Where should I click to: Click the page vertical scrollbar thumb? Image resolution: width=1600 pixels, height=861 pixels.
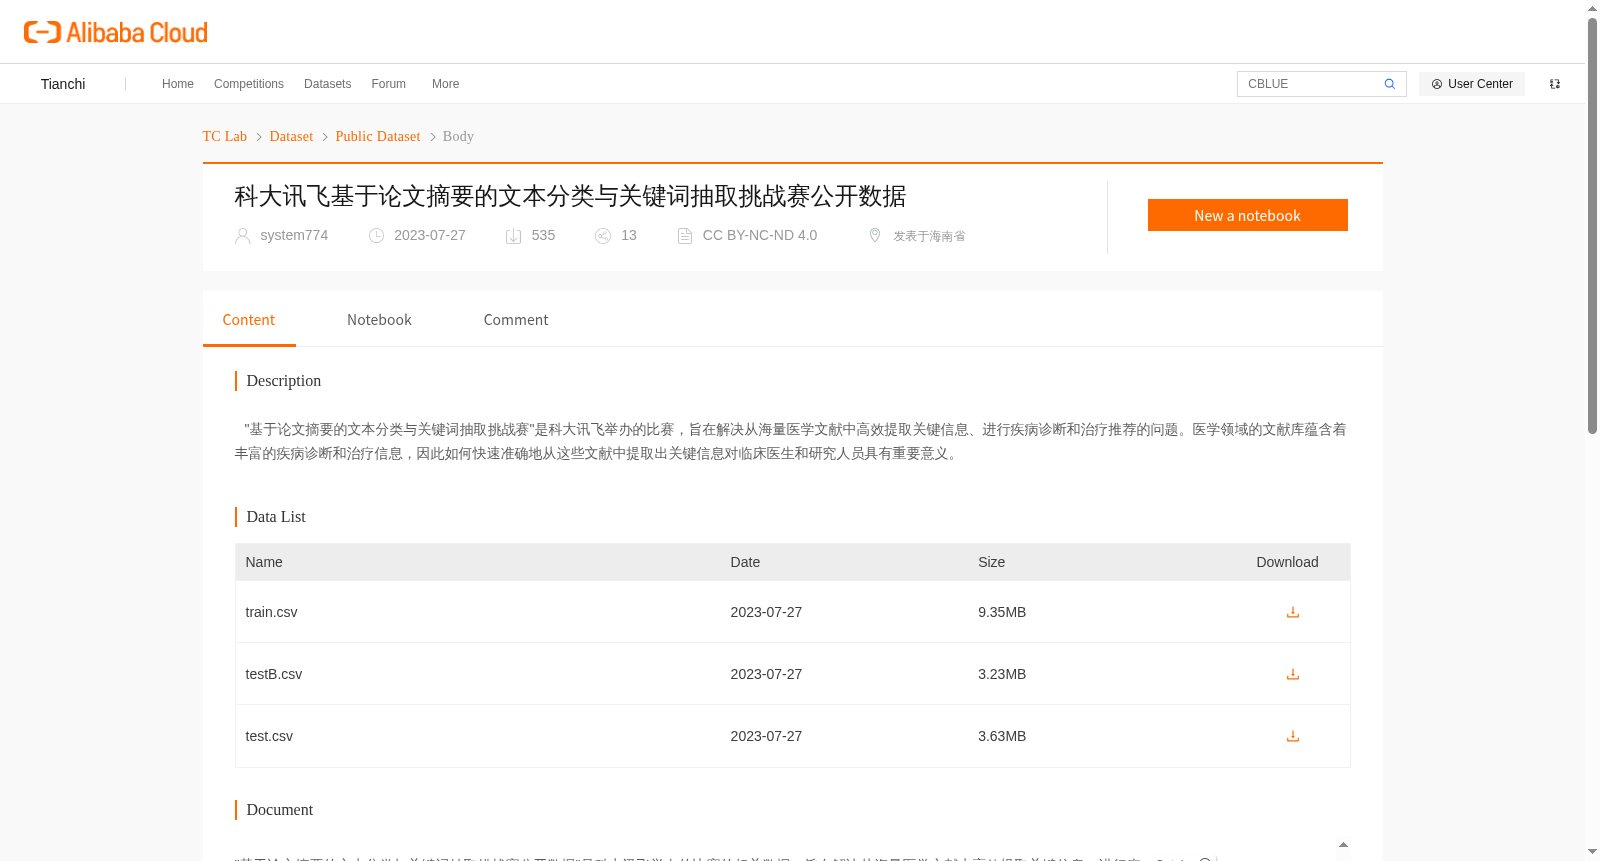click(x=1592, y=226)
